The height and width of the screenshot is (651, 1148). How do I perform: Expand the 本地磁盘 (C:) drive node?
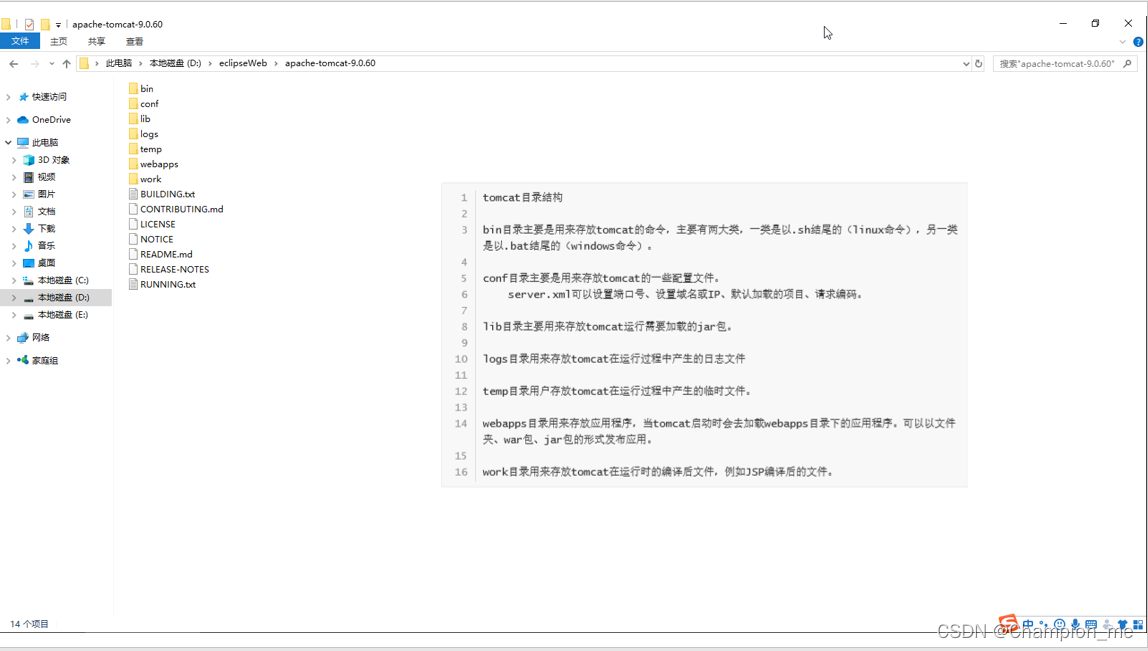pos(14,280)
